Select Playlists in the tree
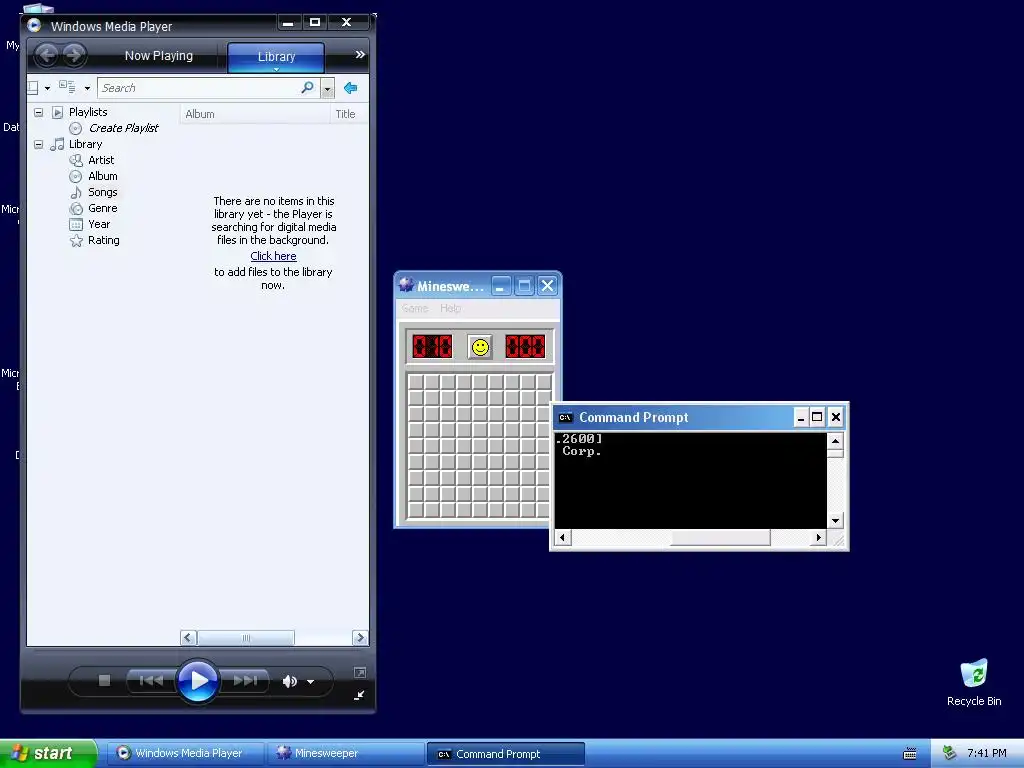Image resolution: width=1024 pixels, height=768 pixels. [x=88, y=112]
